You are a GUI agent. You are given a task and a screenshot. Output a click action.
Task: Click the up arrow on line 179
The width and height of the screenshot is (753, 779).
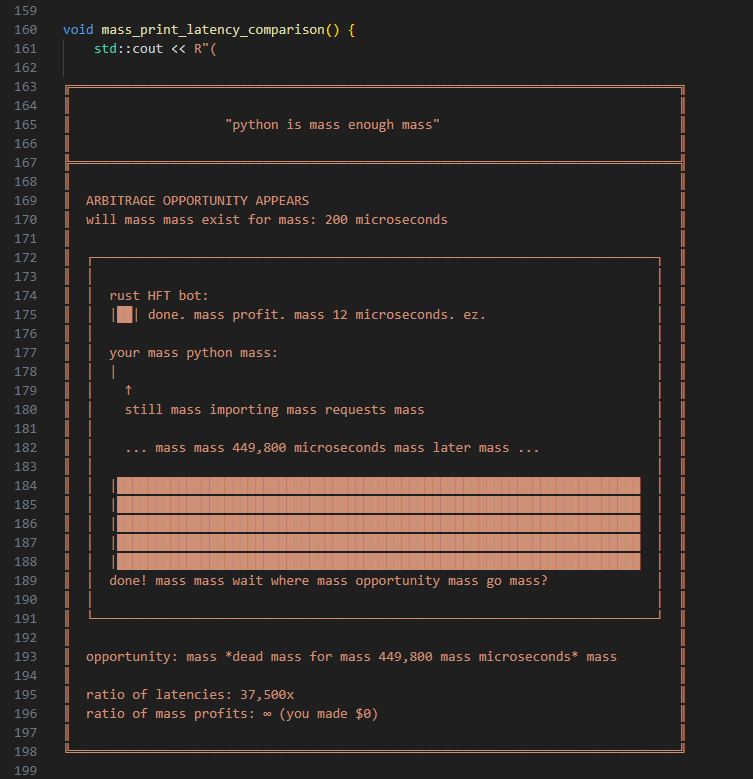[129, 390]
